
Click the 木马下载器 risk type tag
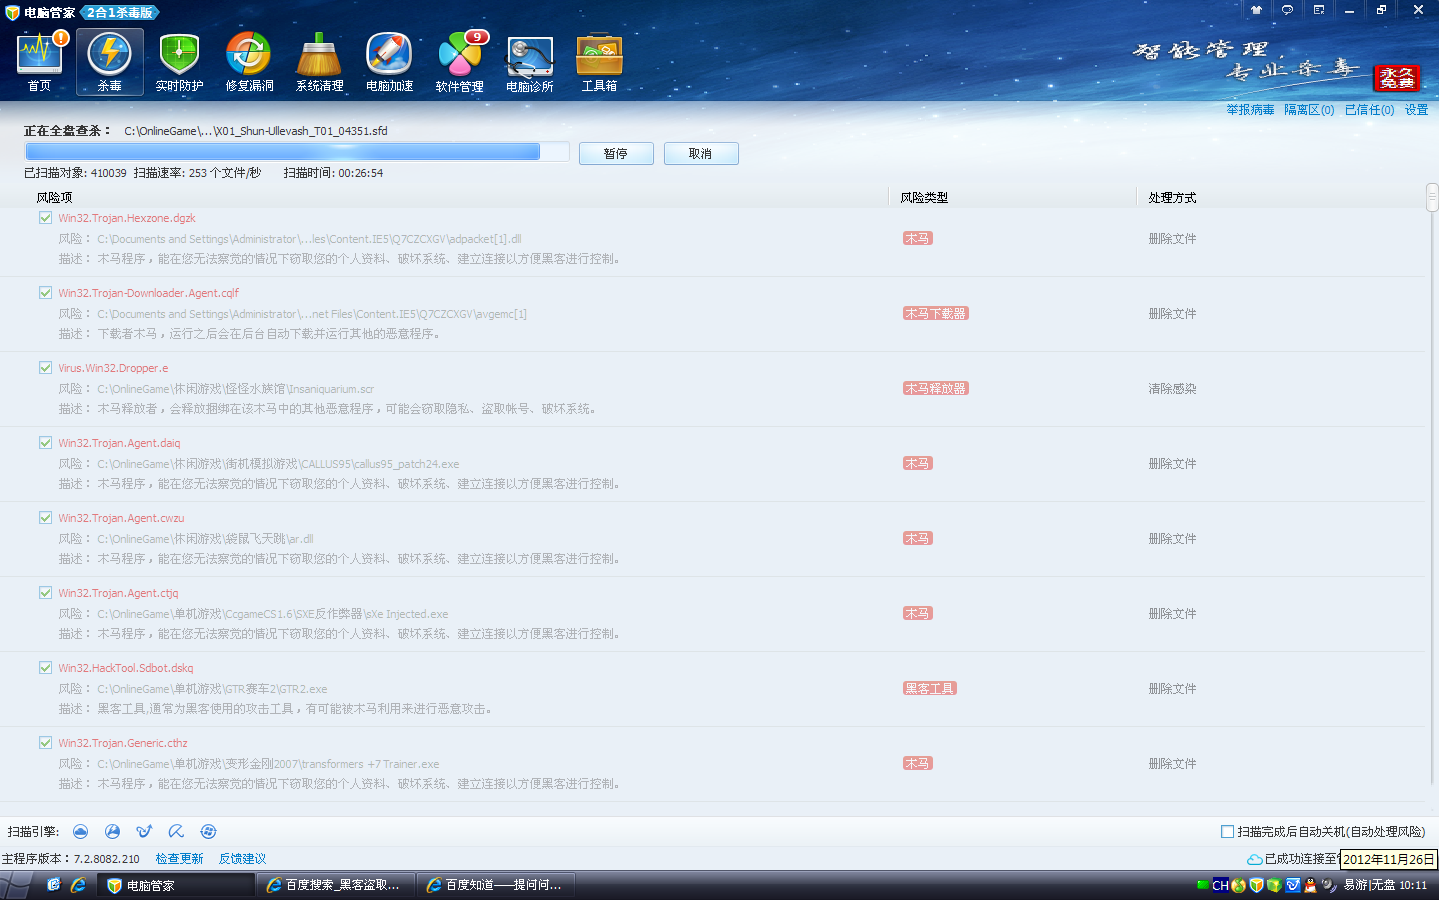click(935, 313)
